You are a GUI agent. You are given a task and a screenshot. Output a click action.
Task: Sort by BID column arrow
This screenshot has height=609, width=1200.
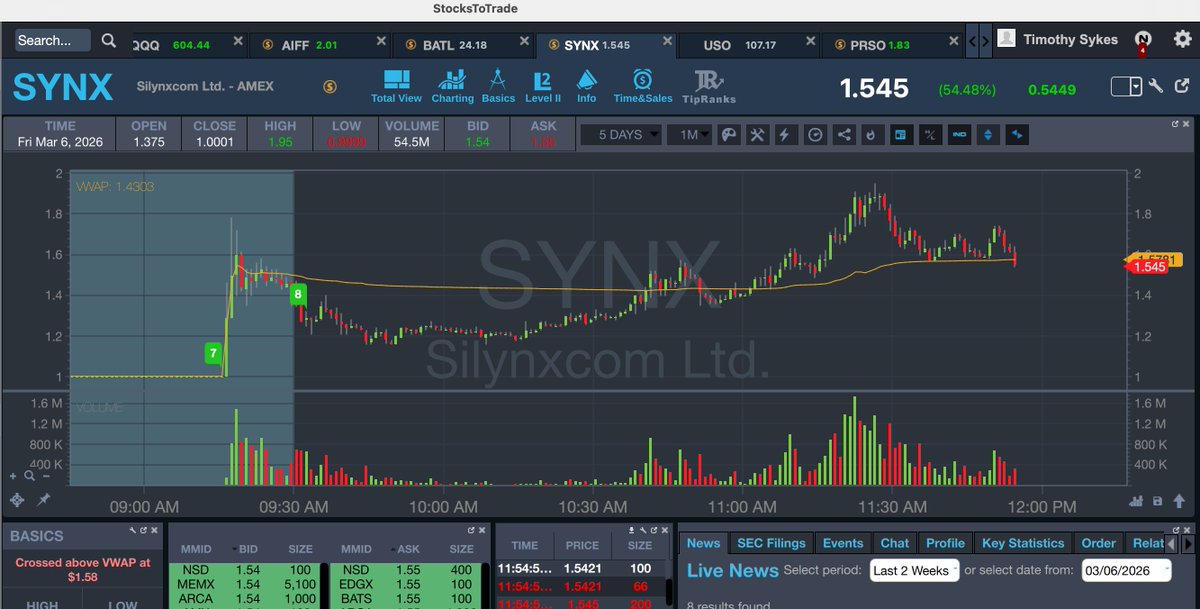pos(237,549)
